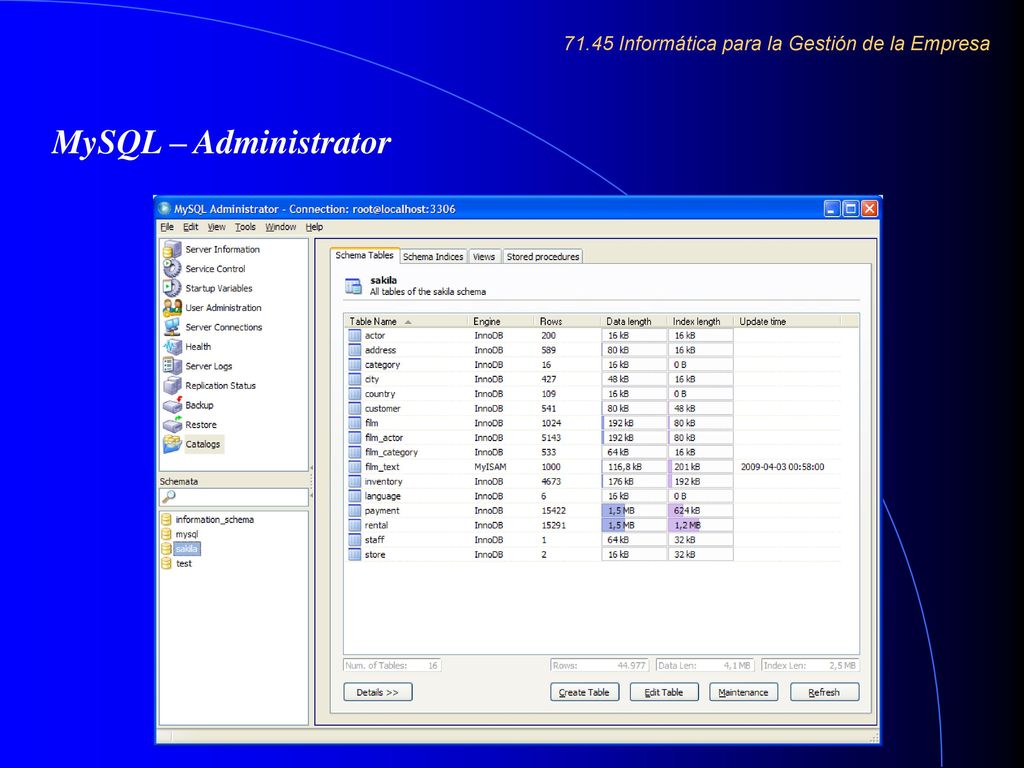The height and width of the screenshot is (768, 1024).
Task: Click the sakila schema header icon
Action: [353, 286]
